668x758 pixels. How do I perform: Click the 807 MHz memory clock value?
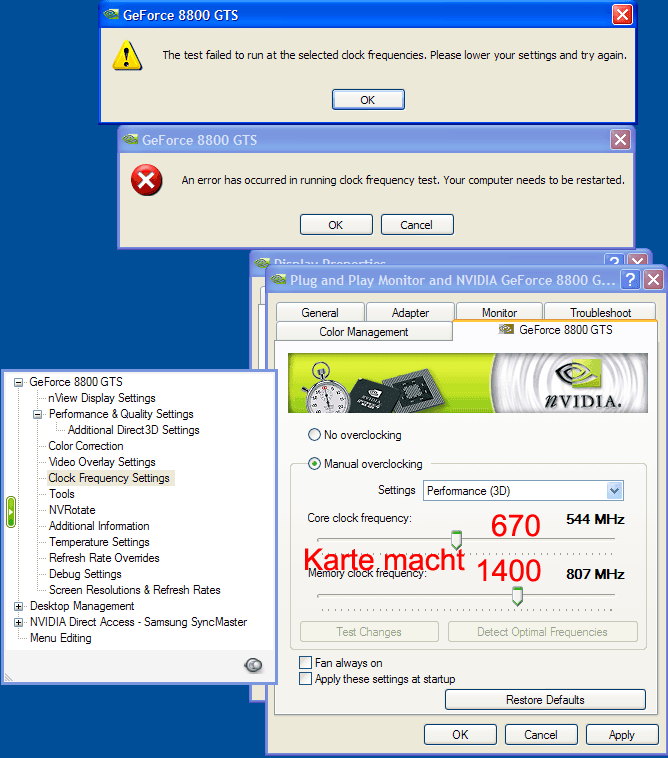click(x=595, y=574)
